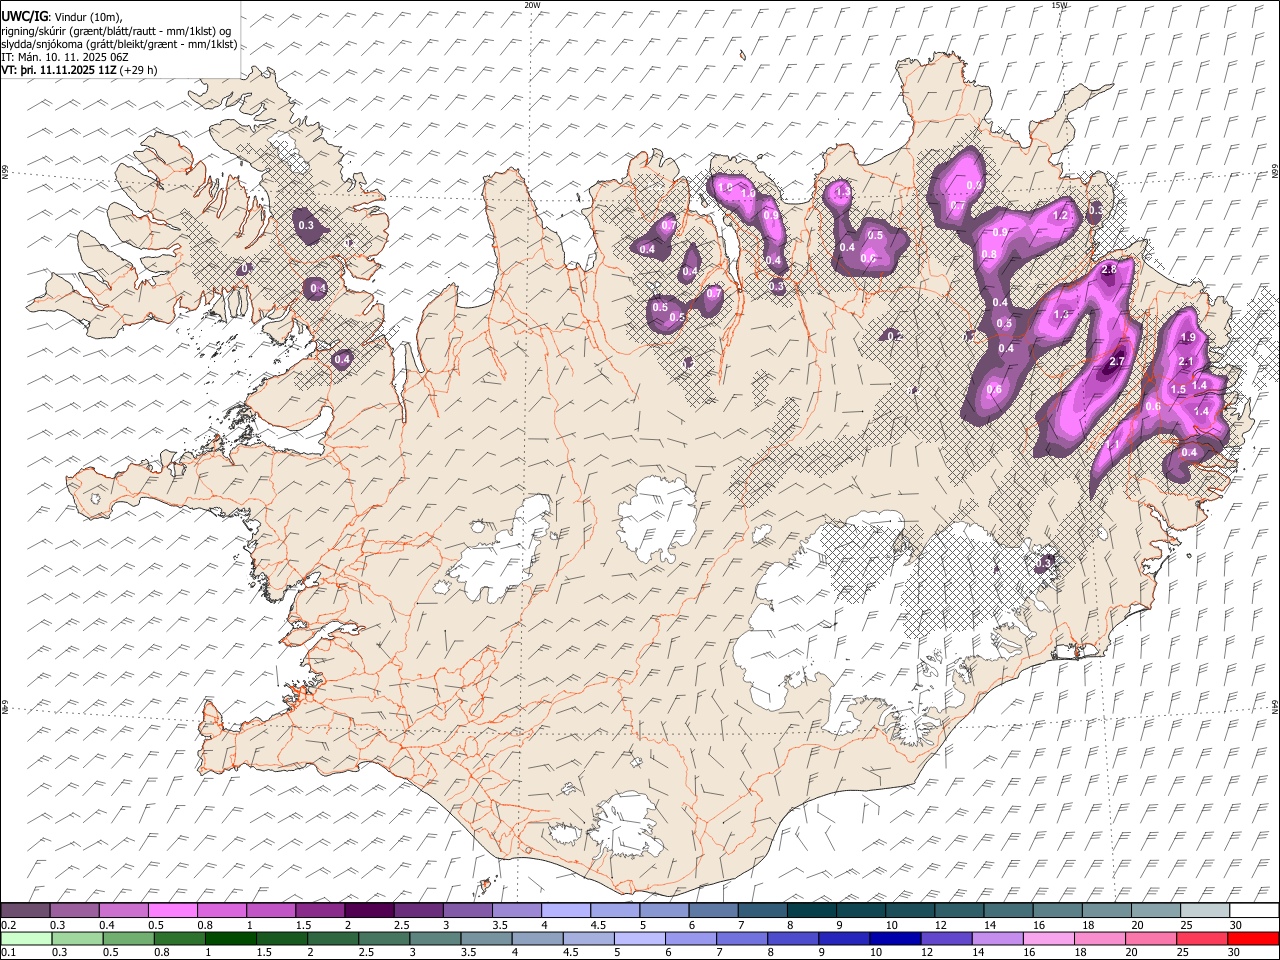Select the bright pink swatch between upper 0.5 and 0.8
Image resolution: width=1280 pixels, height=960 pixels.
pyautogui.click(x=172, y=911)
